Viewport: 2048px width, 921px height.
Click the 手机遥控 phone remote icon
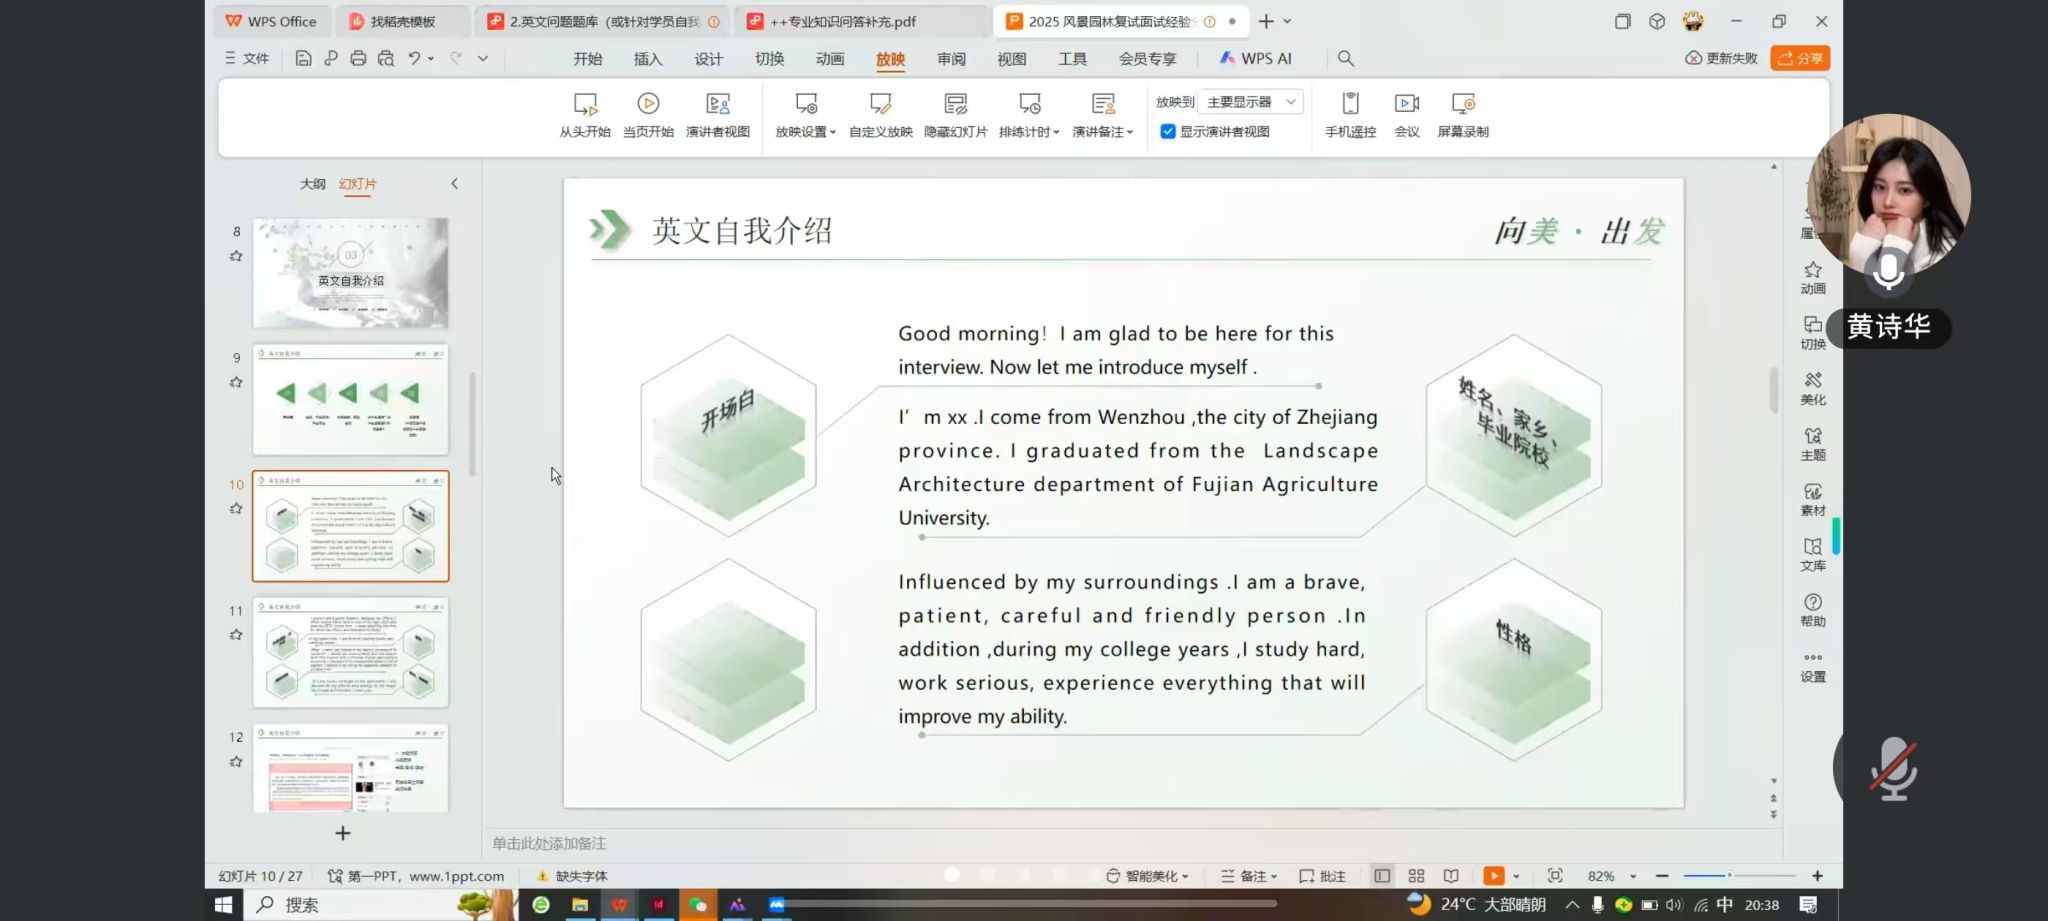point(1350,113)
